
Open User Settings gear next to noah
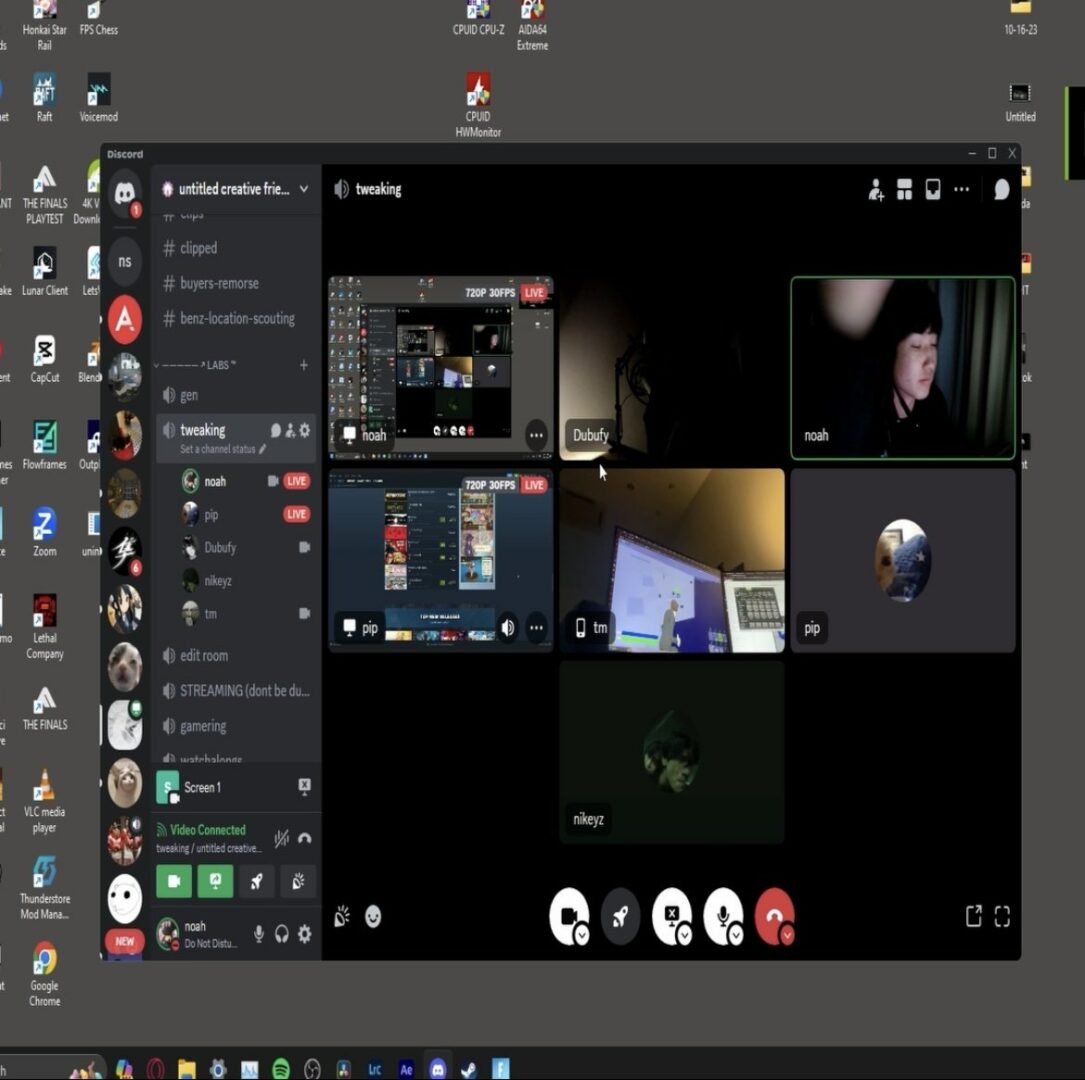(305, 934)
